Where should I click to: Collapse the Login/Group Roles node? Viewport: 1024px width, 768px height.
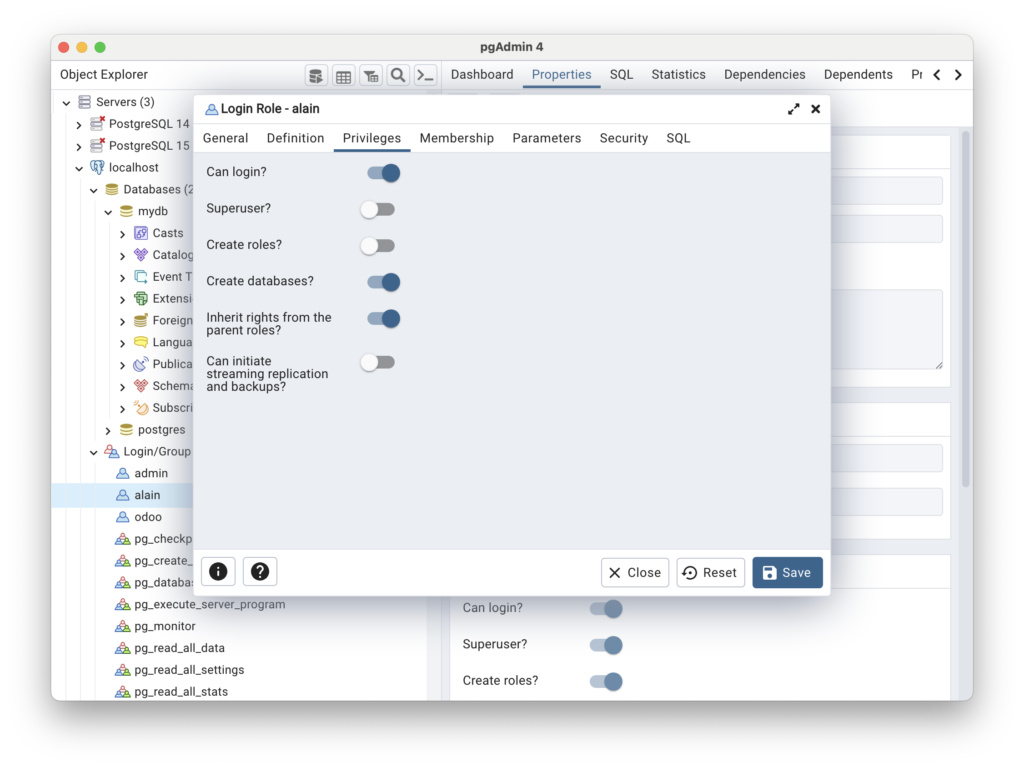click(x=93, y=452)
